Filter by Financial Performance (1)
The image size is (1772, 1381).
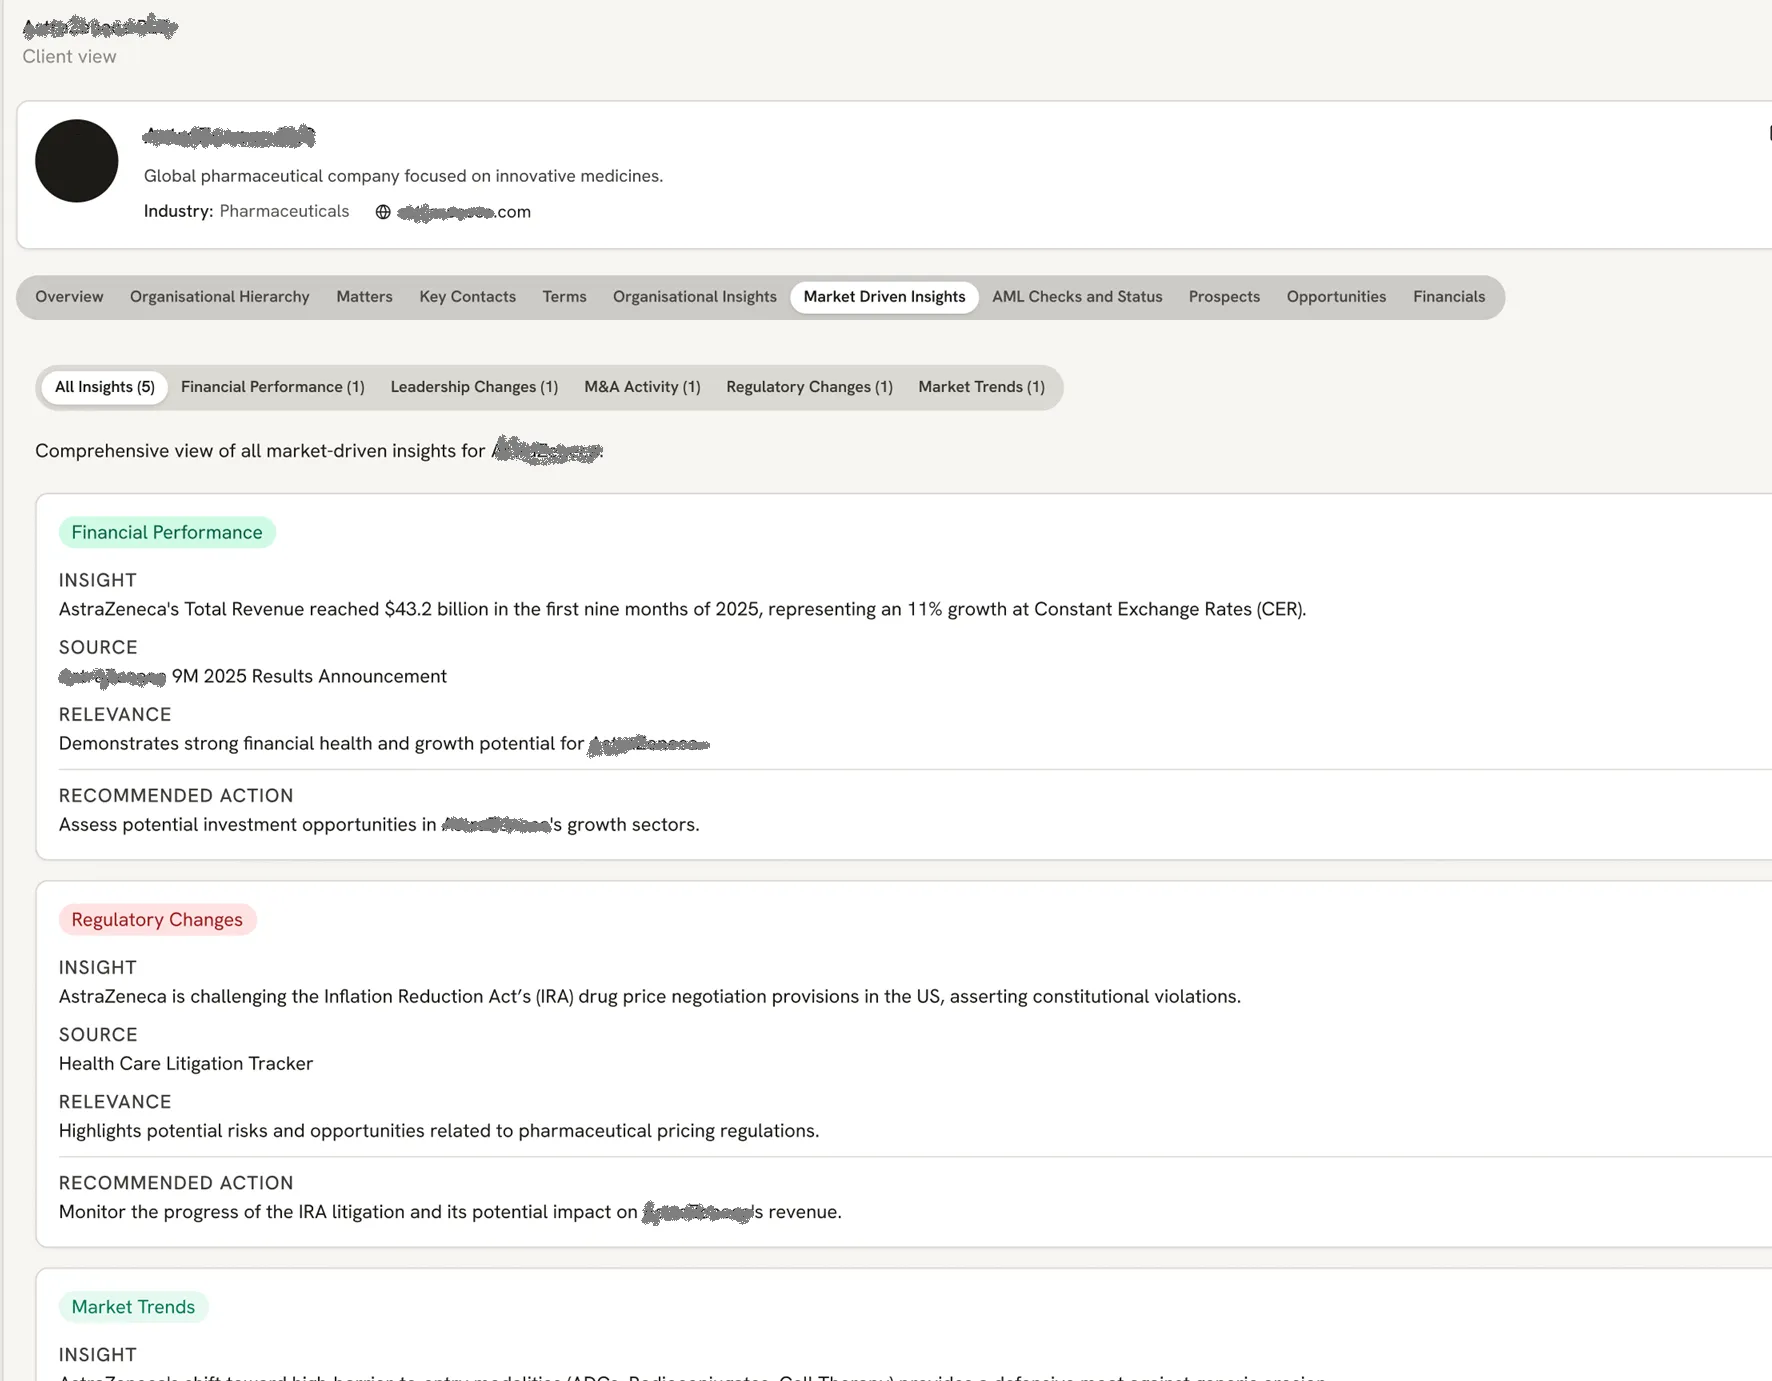point(272,387)
